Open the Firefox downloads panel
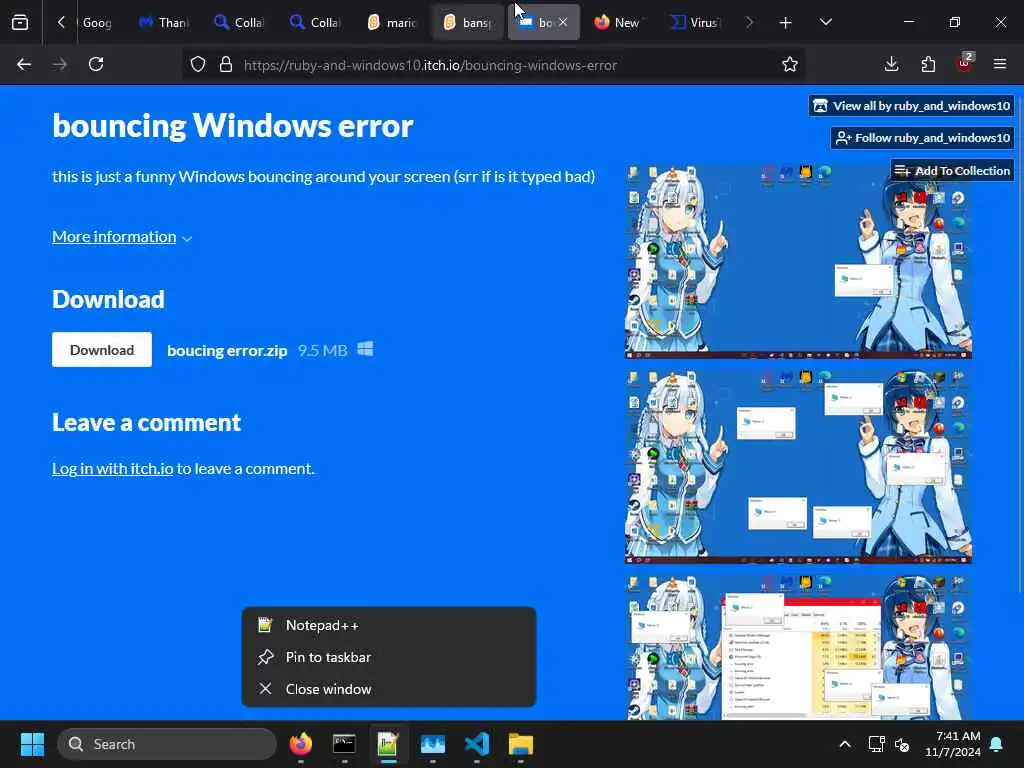1024x768 pixels. (891, 64)
